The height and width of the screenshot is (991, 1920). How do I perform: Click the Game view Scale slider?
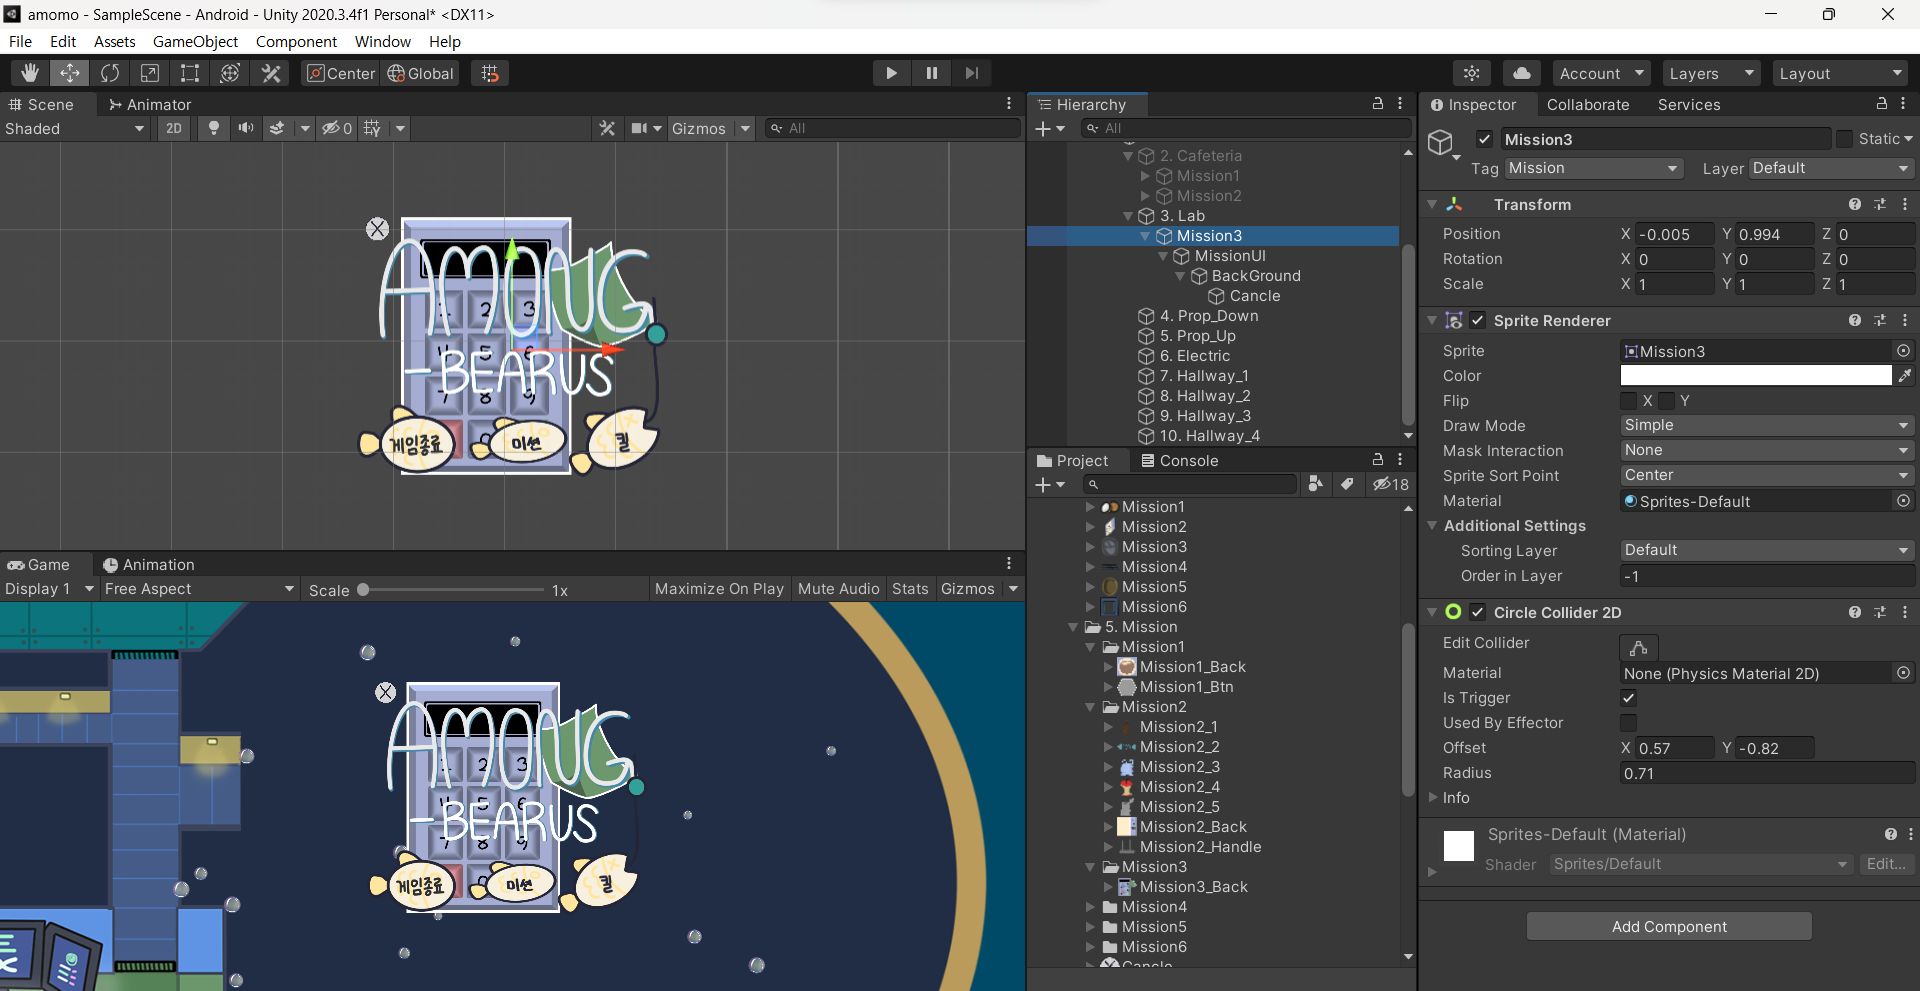point(453,590)
